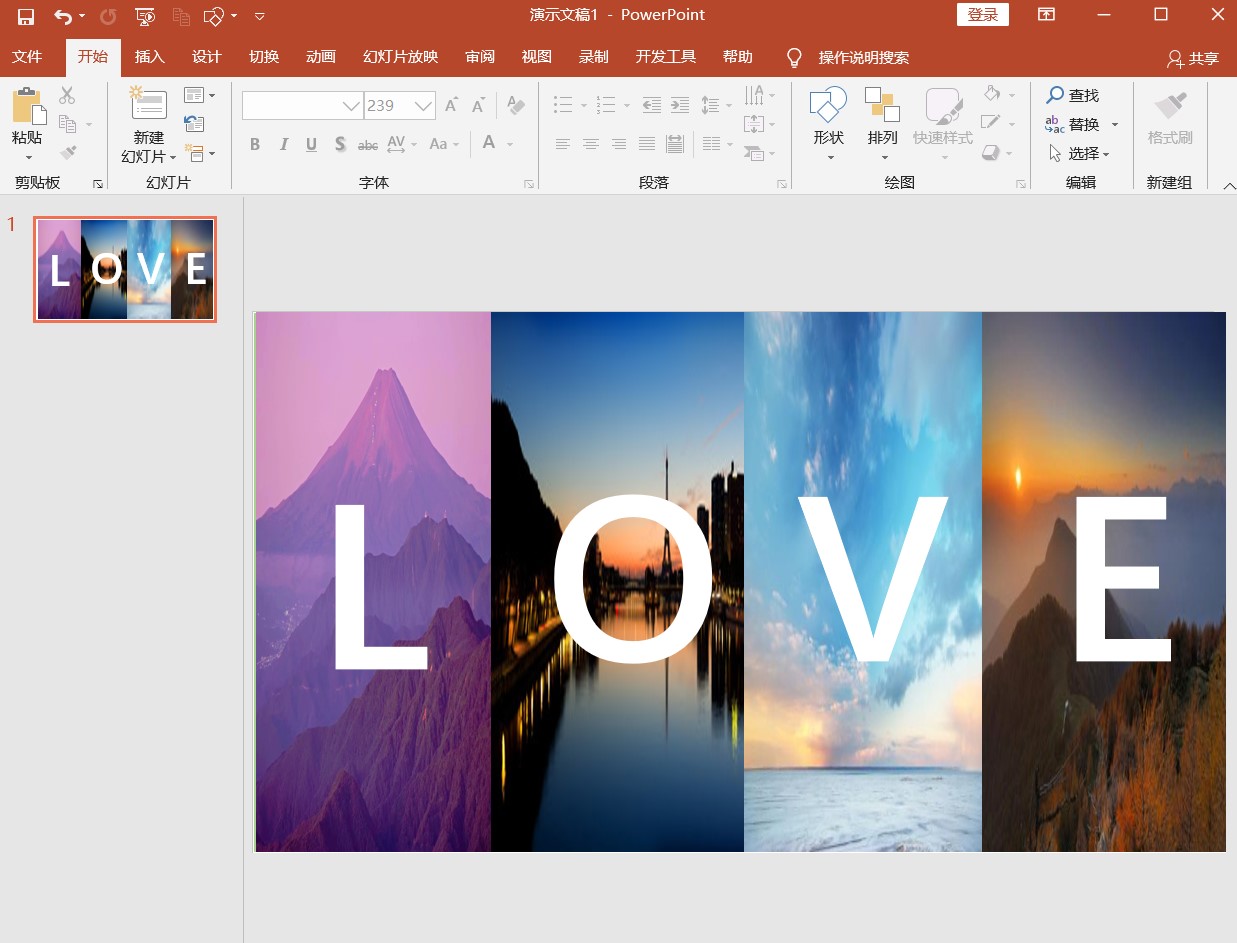This screenshot has width=1237, height=943.
Task: Click Find (查找) in editing group
Action: click(1072, 95)
